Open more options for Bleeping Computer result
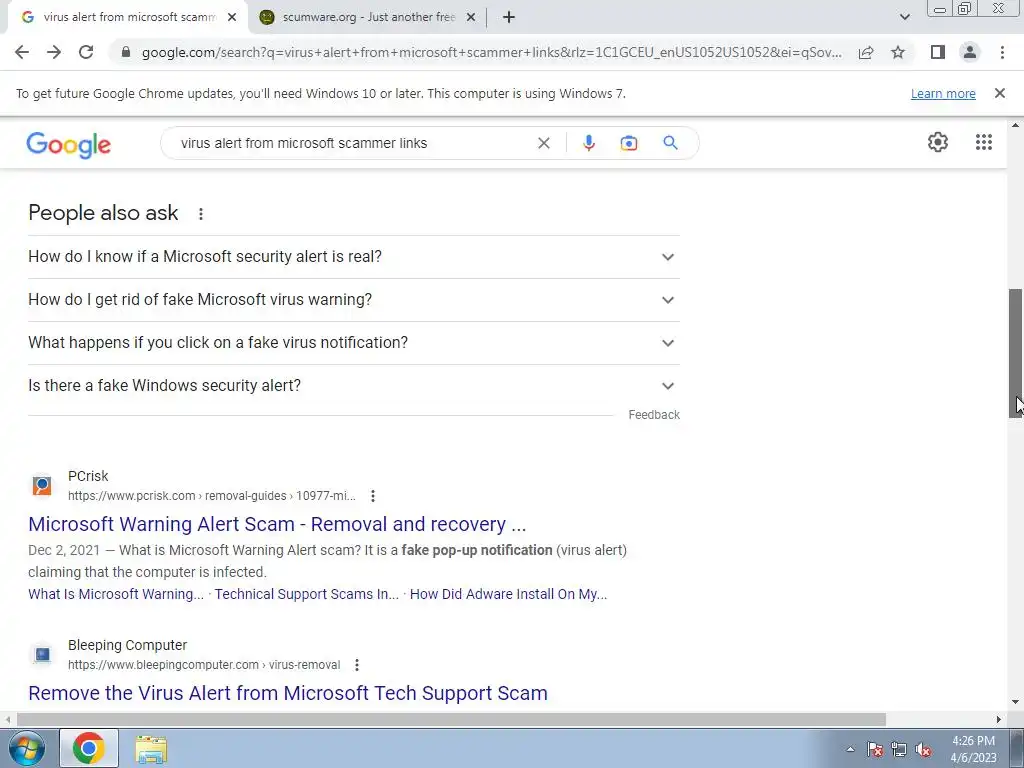This screenshot has height=768, width=1024. [357, 665]
